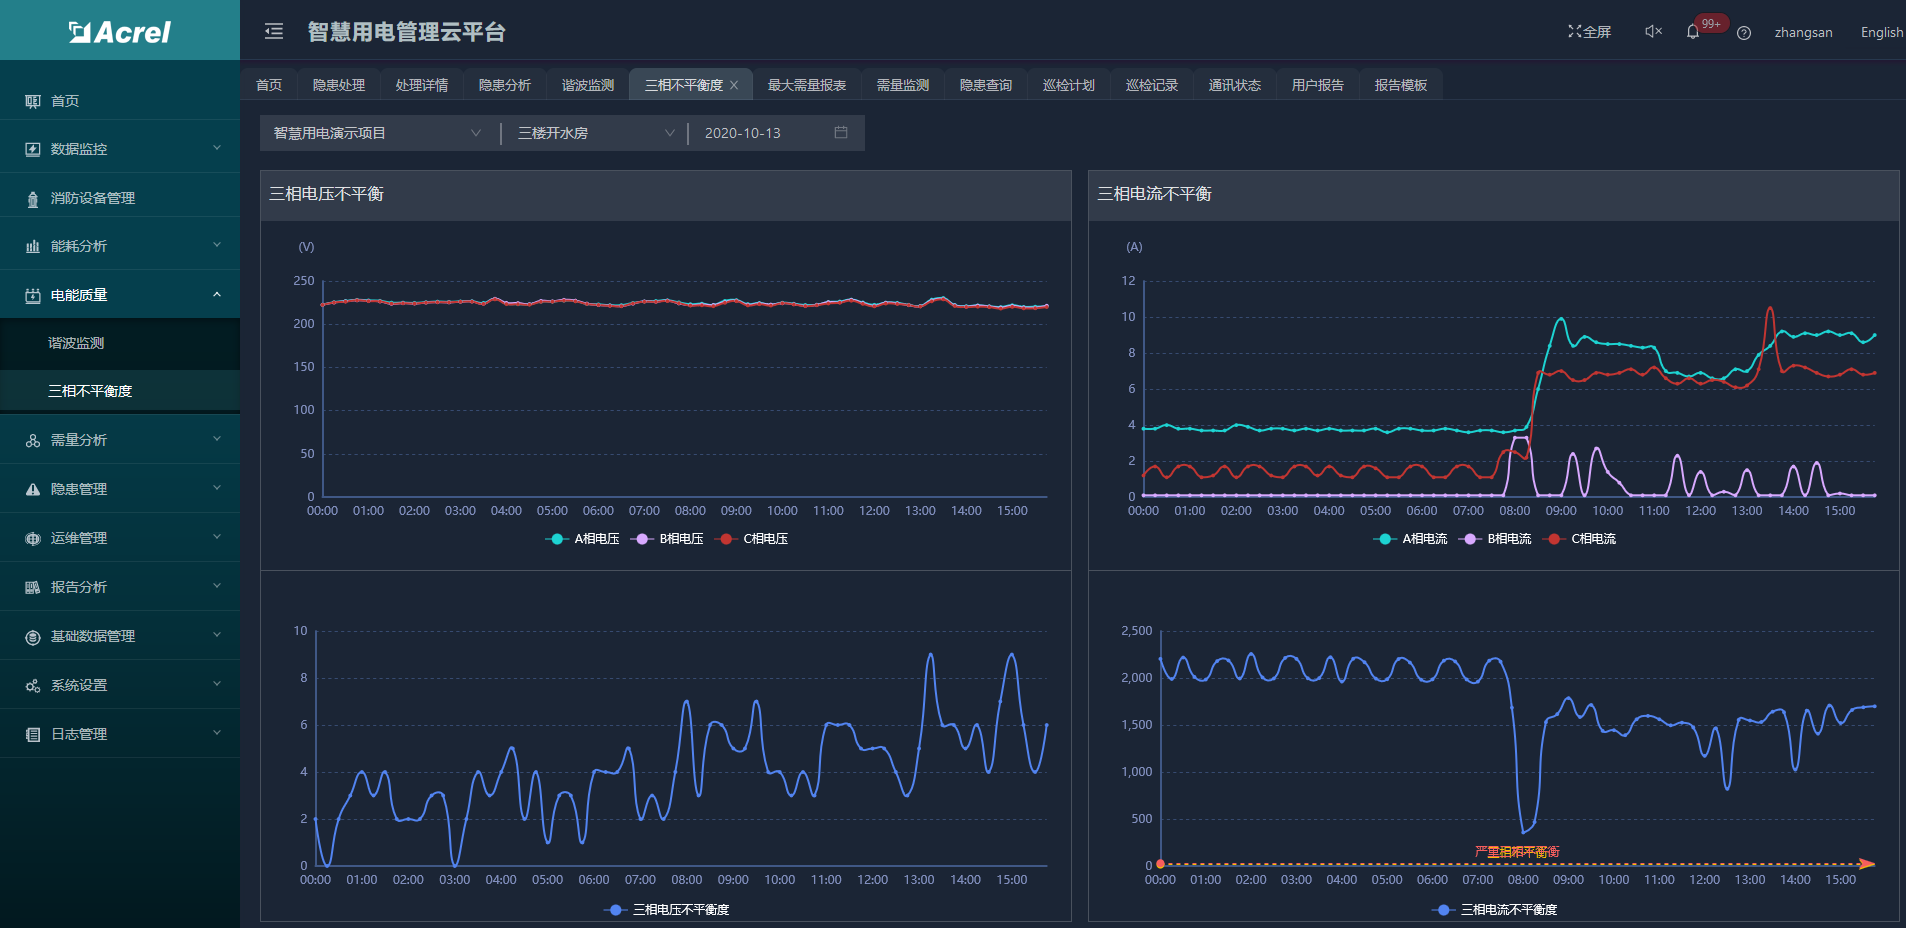The height and width of the screenshot is (928, 1906).
Task: Switch to the 隐患查询 tab
Action: click(986, 85)
